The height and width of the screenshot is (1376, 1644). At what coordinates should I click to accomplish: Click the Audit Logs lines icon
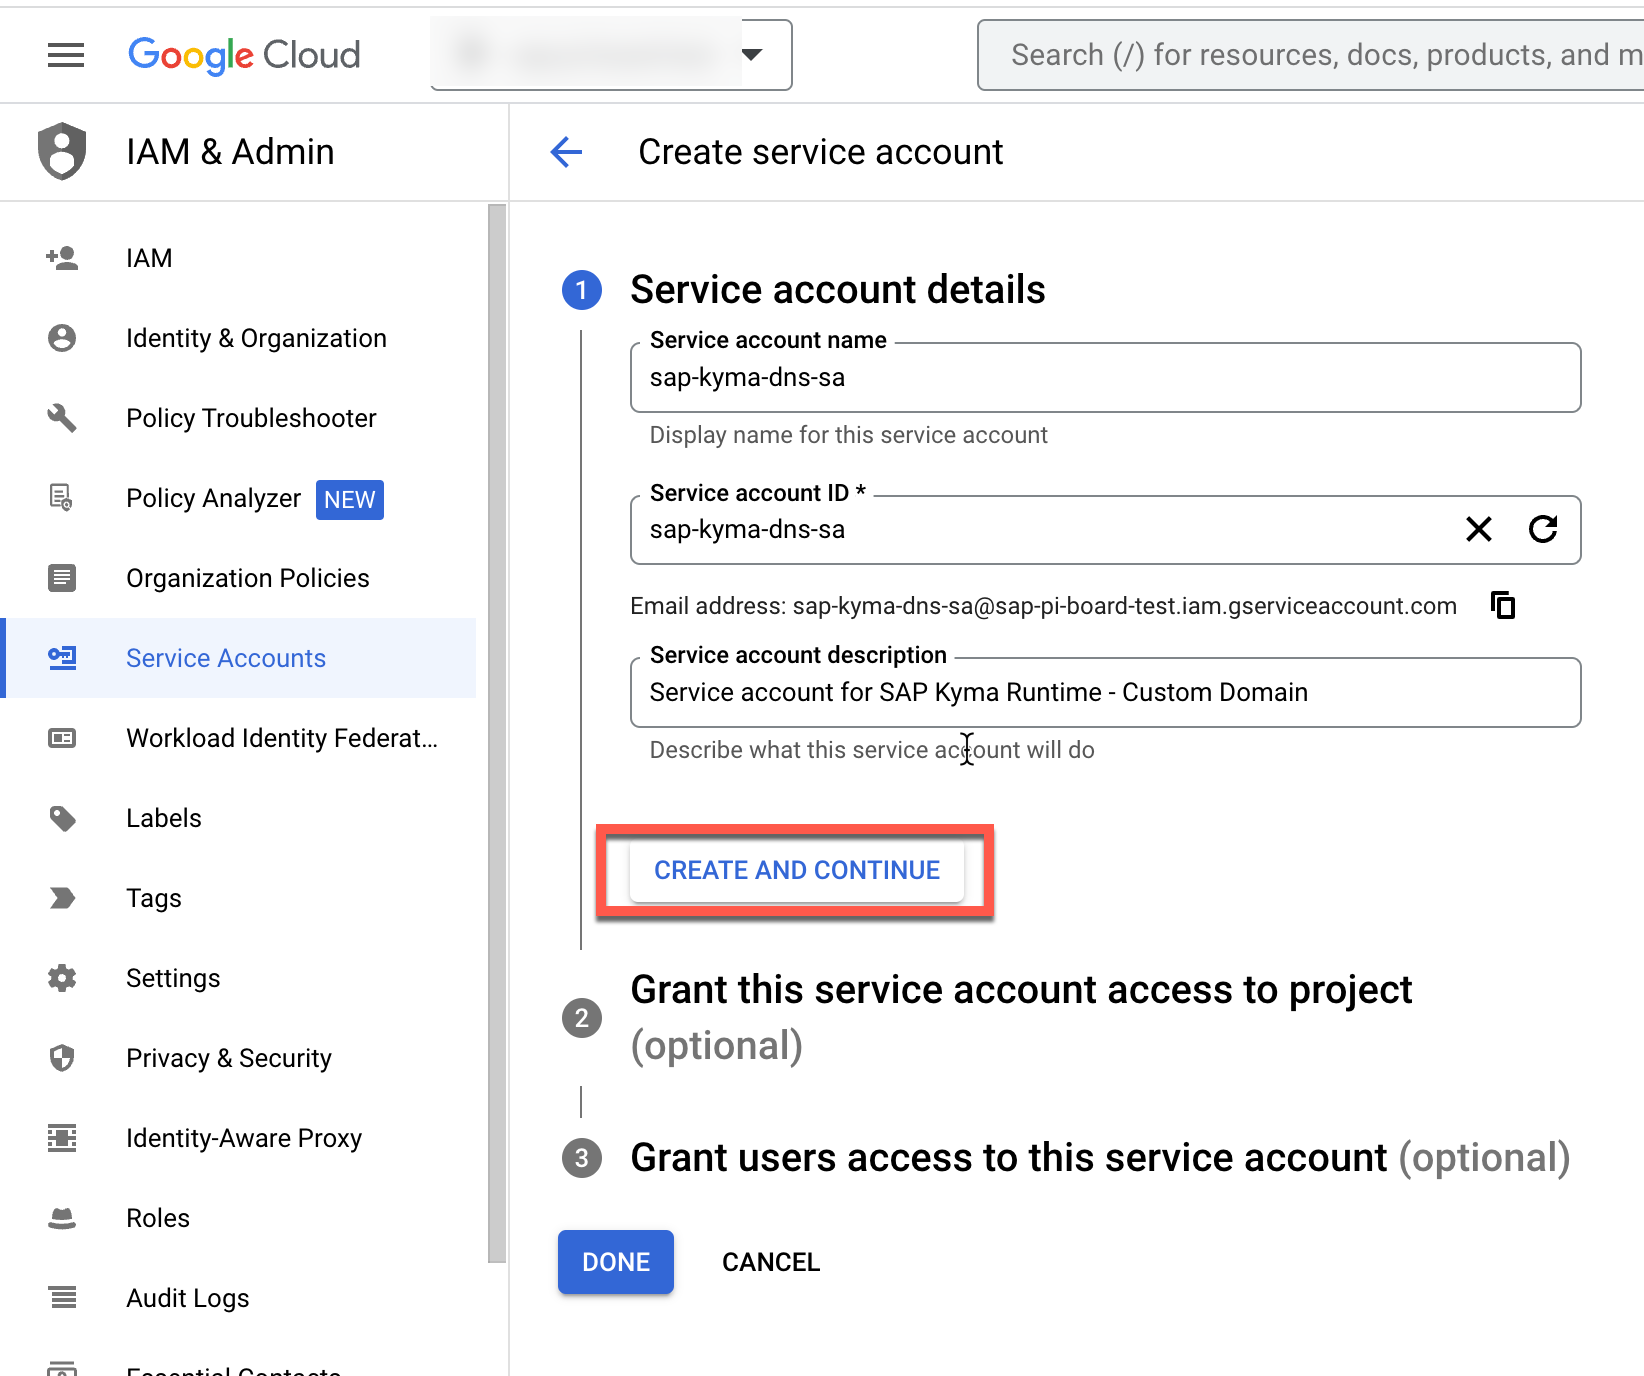(x=62, y=1298)
